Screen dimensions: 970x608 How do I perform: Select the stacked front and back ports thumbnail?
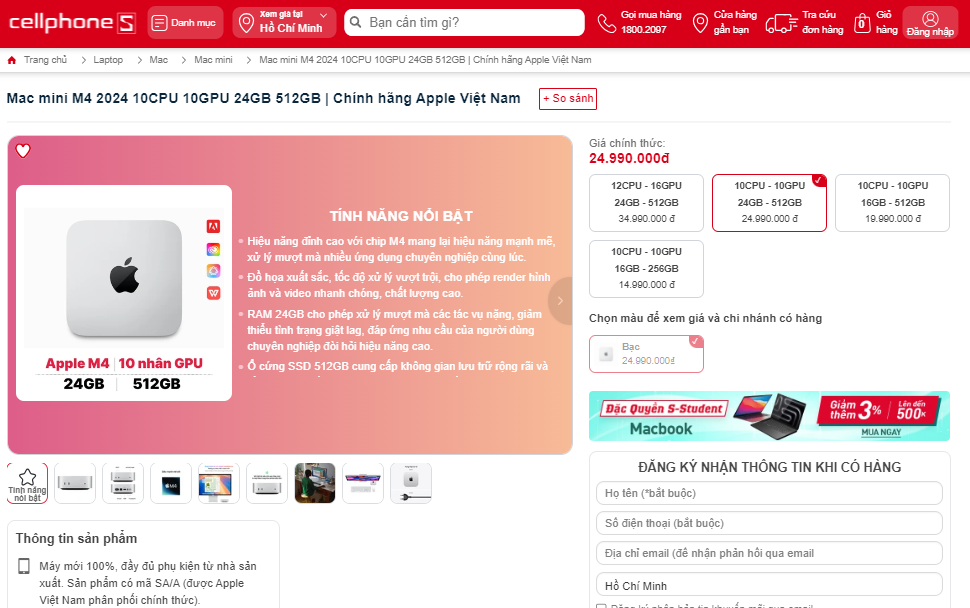pos(122,483)
